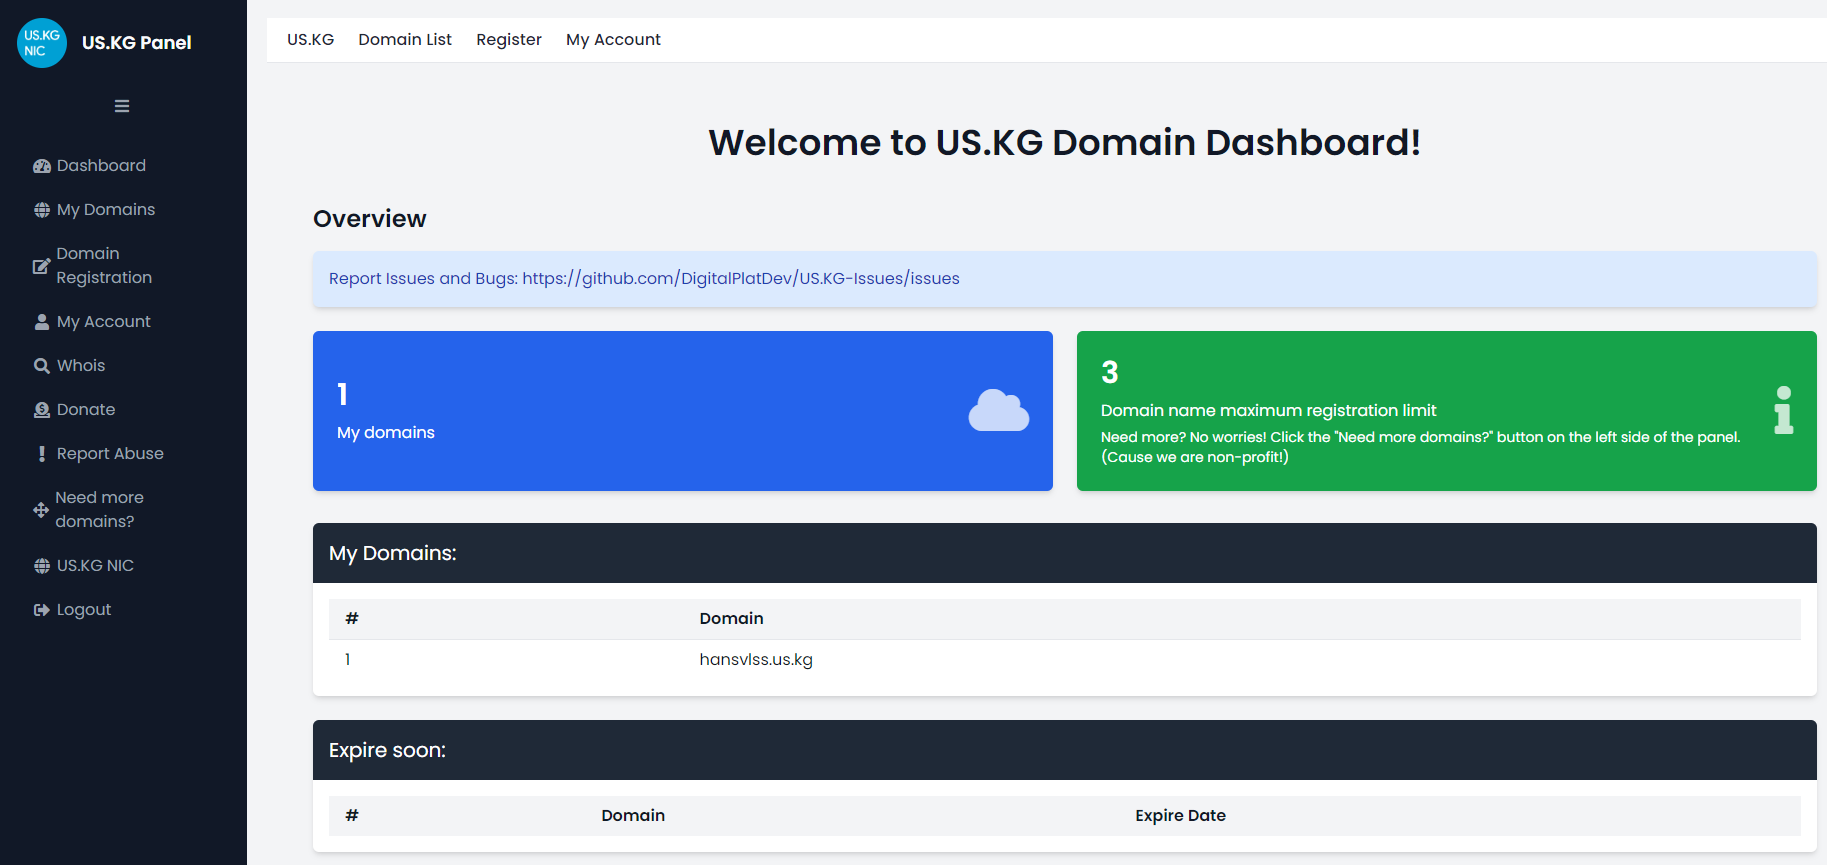1827x865 pixels.
Task: Open My Account in top navigation
Action: coord(613,40)
